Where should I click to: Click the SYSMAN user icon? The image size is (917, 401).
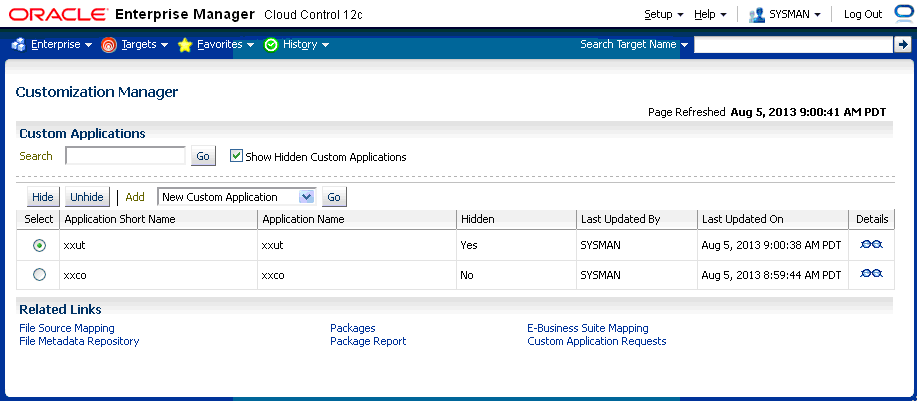click(757, 15)
